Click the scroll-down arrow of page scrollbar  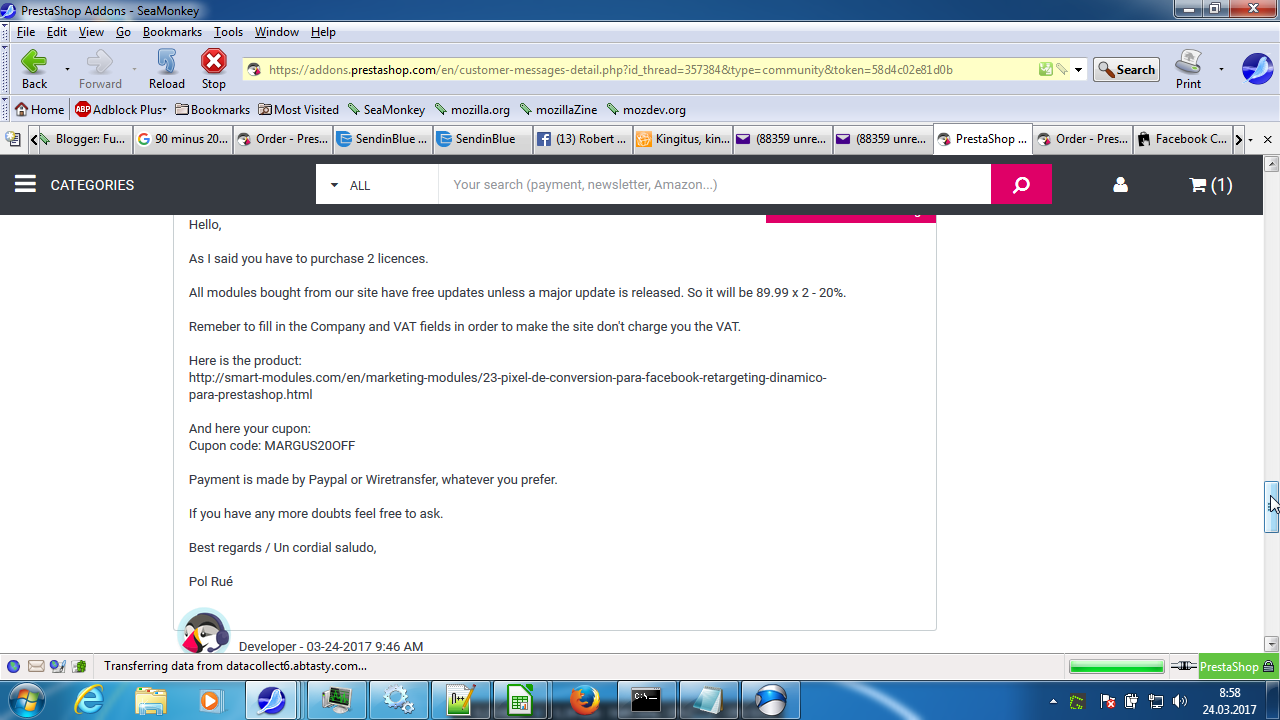(1272, 645)
